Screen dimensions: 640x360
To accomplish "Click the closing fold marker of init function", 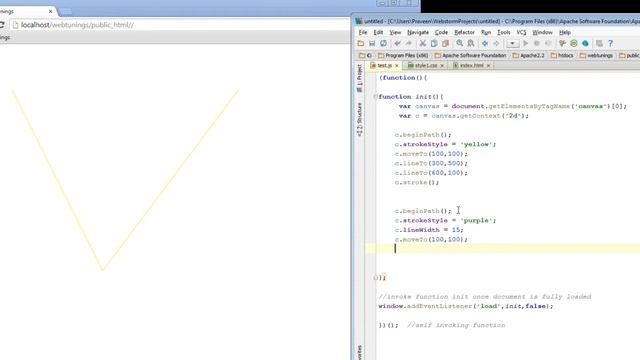I will pyautogui.click(x=376, y=278).
